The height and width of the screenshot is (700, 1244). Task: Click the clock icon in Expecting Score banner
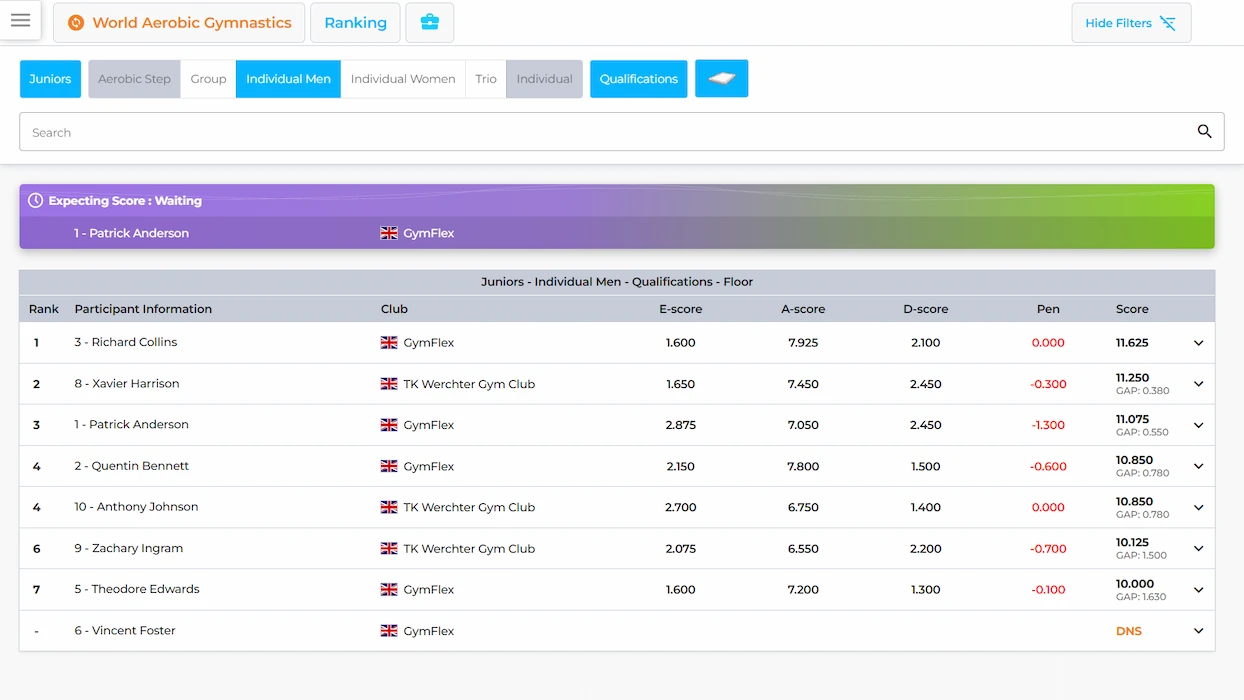pyautogui.click(x=35, y=200)
